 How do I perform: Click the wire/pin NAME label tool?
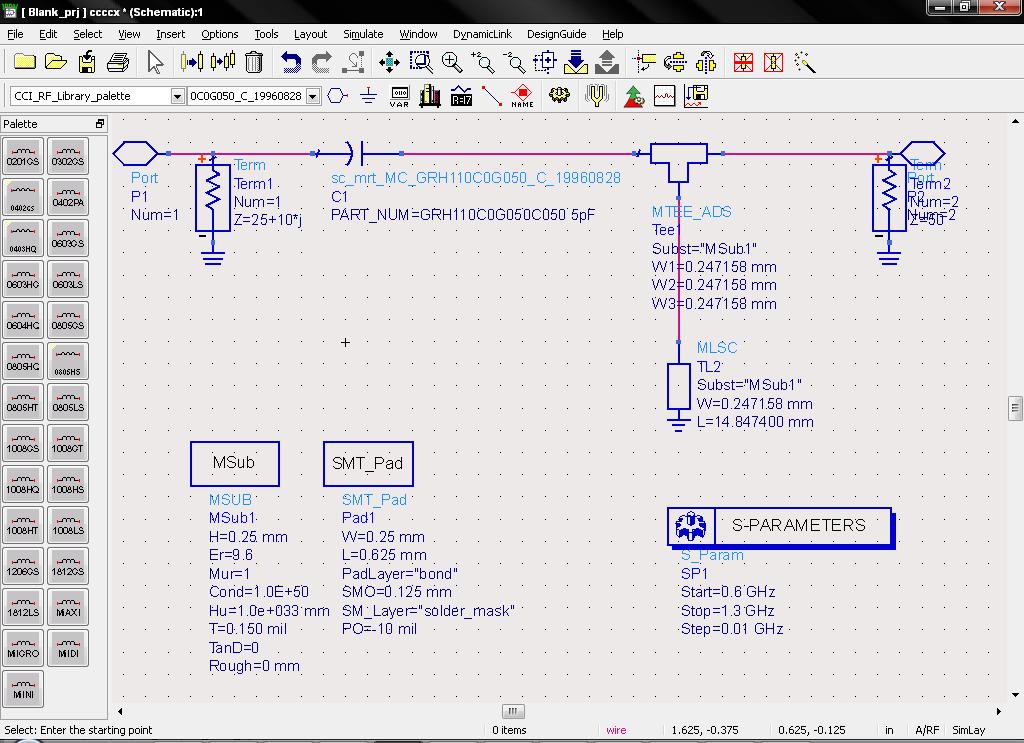point(522,96)
